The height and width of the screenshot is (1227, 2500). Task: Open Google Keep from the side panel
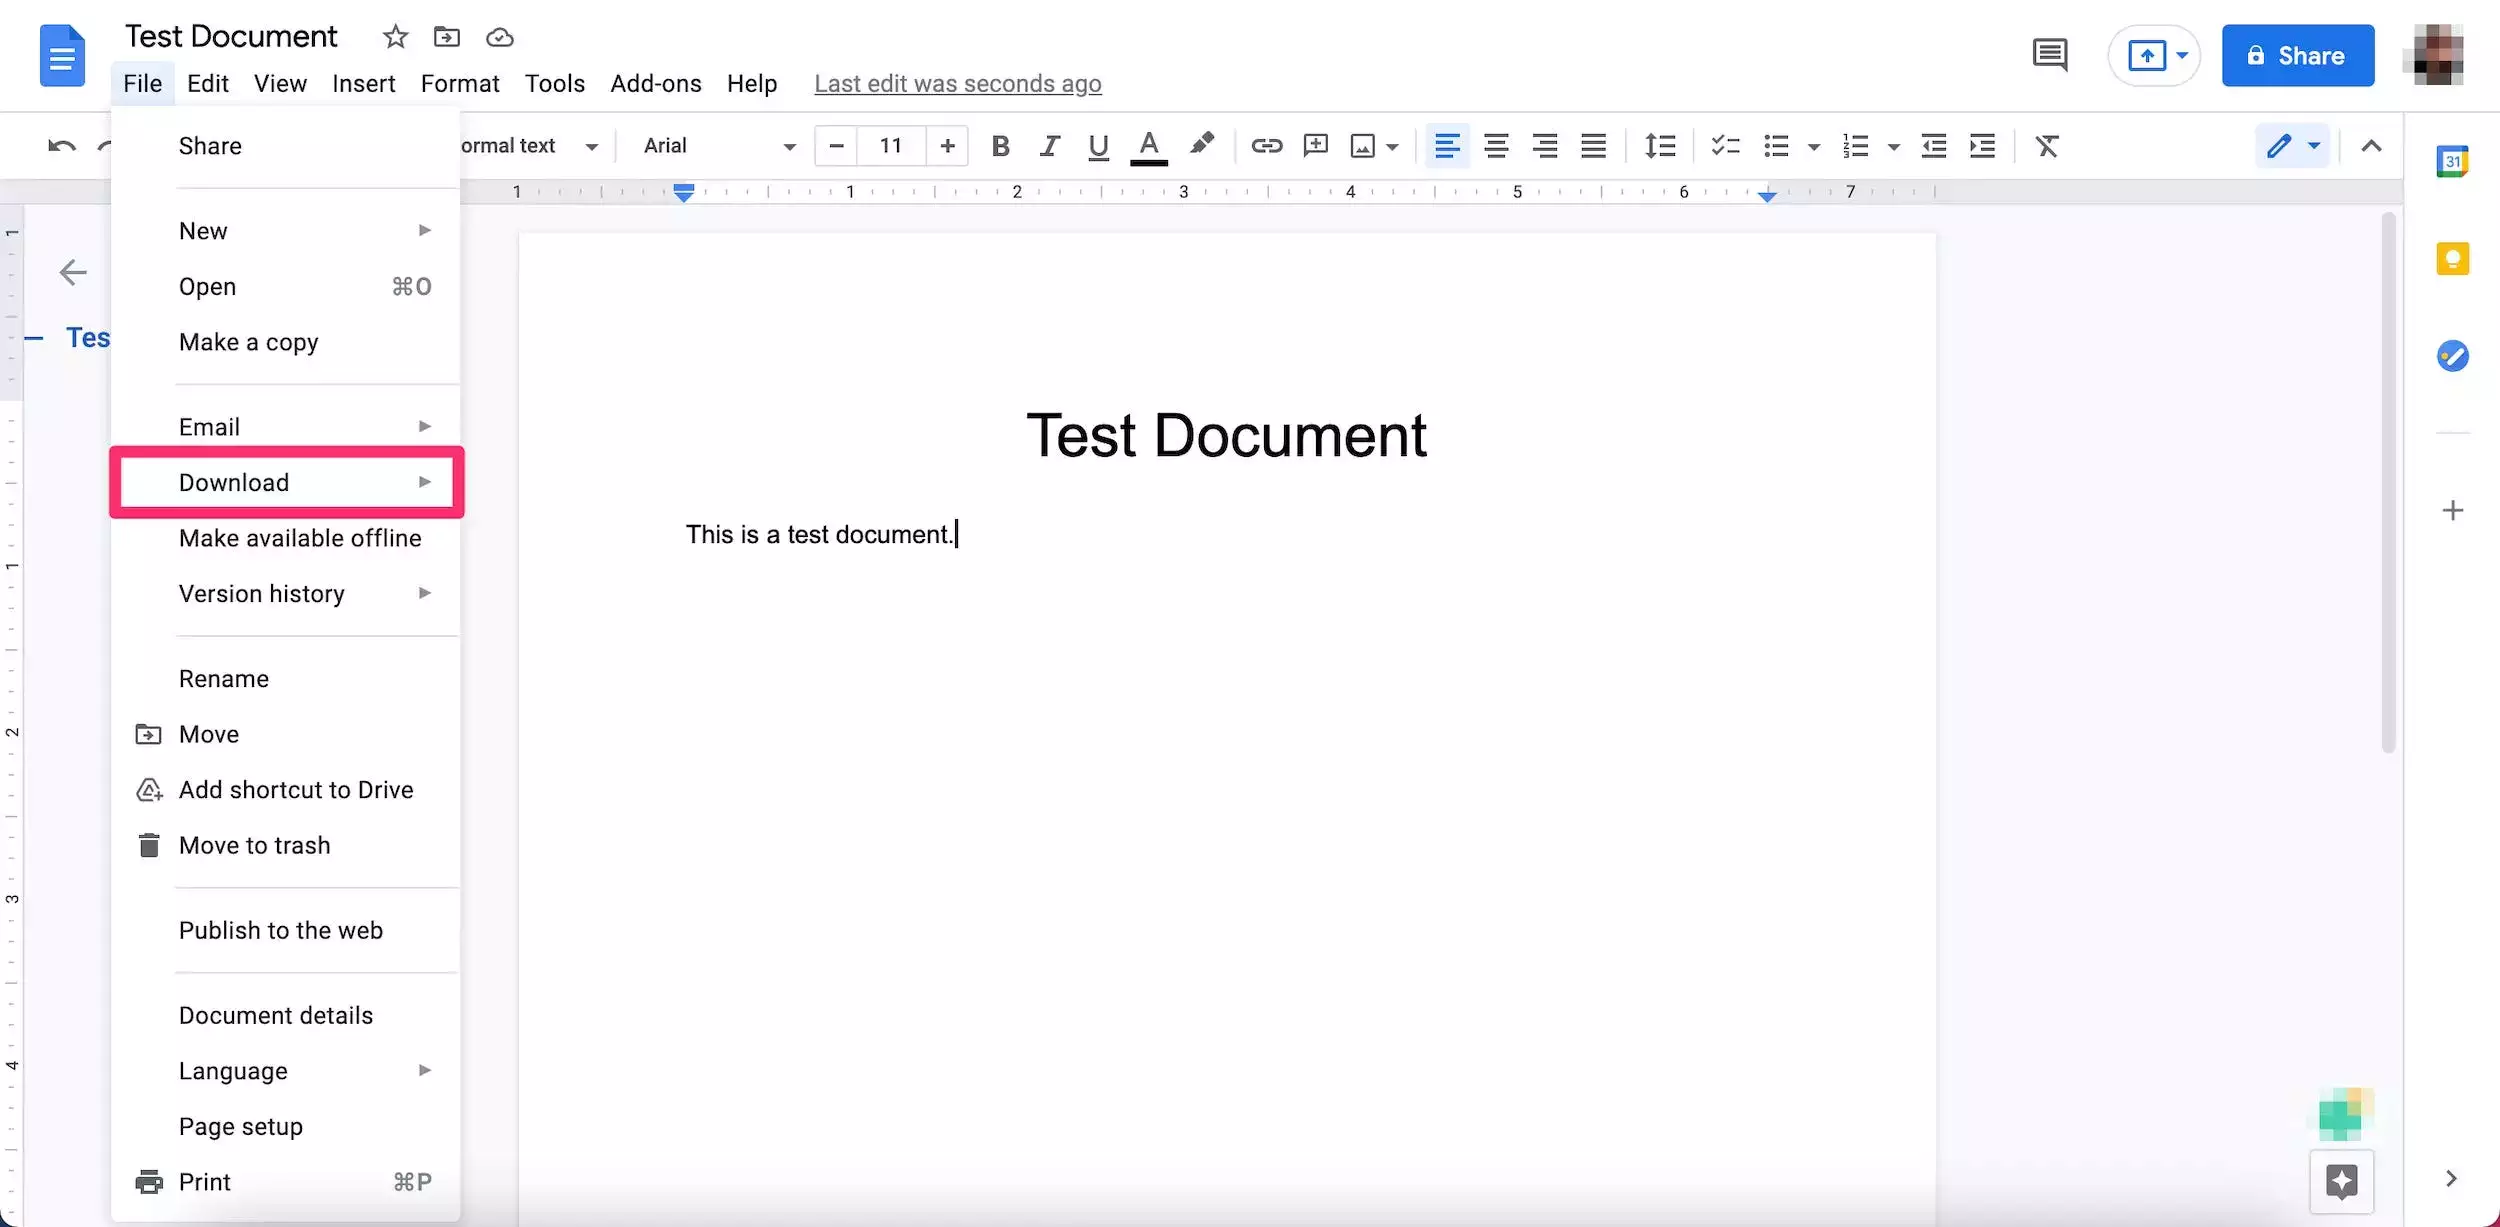point(2452,260)
